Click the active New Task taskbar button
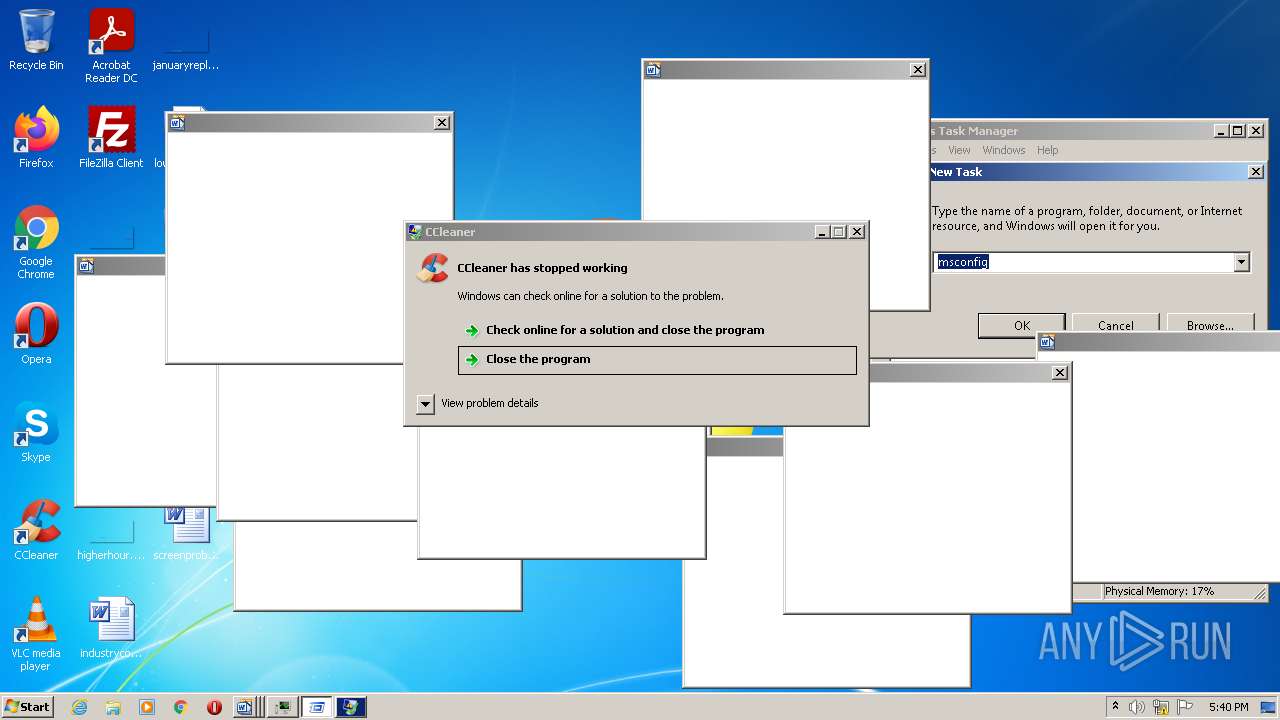 [x=317, y=707]
